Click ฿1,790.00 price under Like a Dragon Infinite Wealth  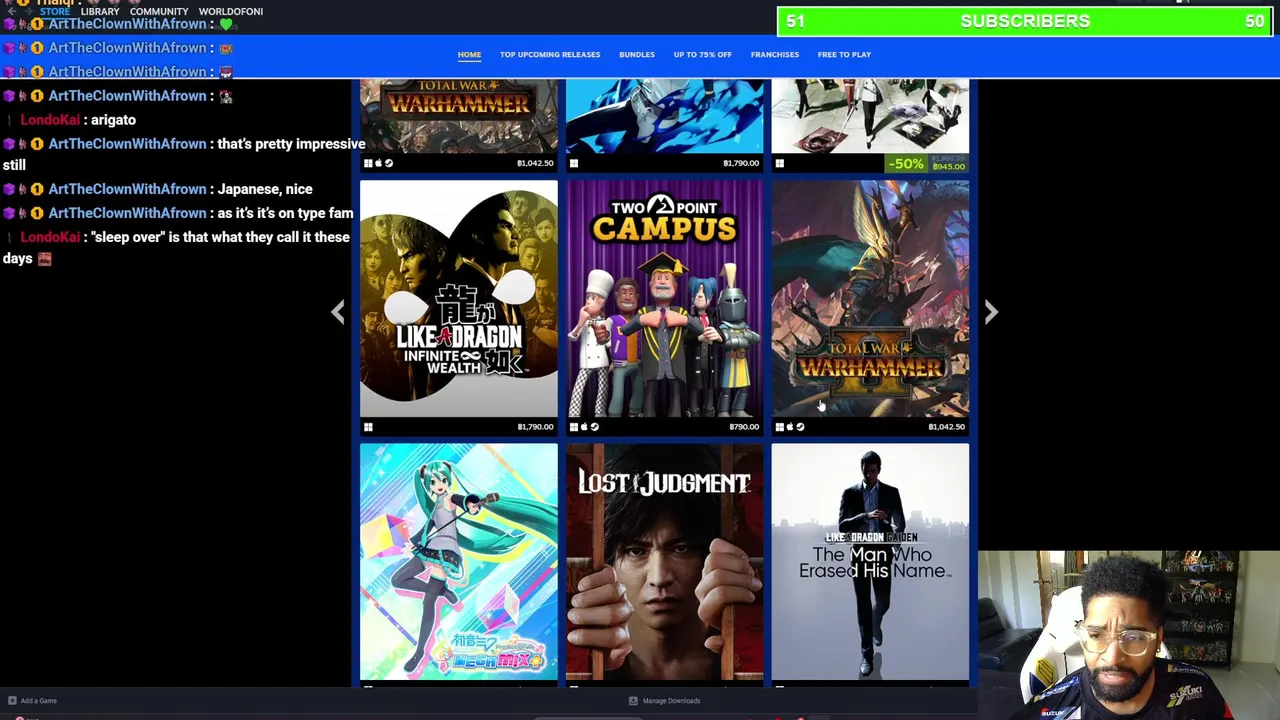click(535, 427)
